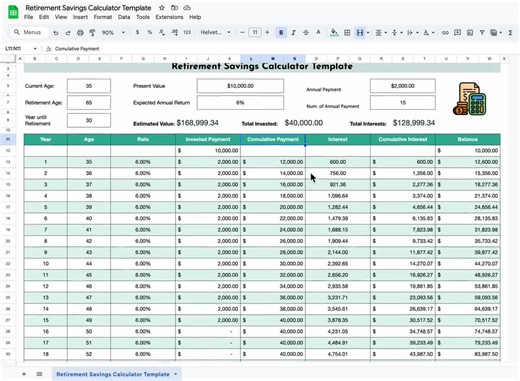Click the all sheets list icon
This screenshot has width=520, height=381.
(x=39, y=374)
